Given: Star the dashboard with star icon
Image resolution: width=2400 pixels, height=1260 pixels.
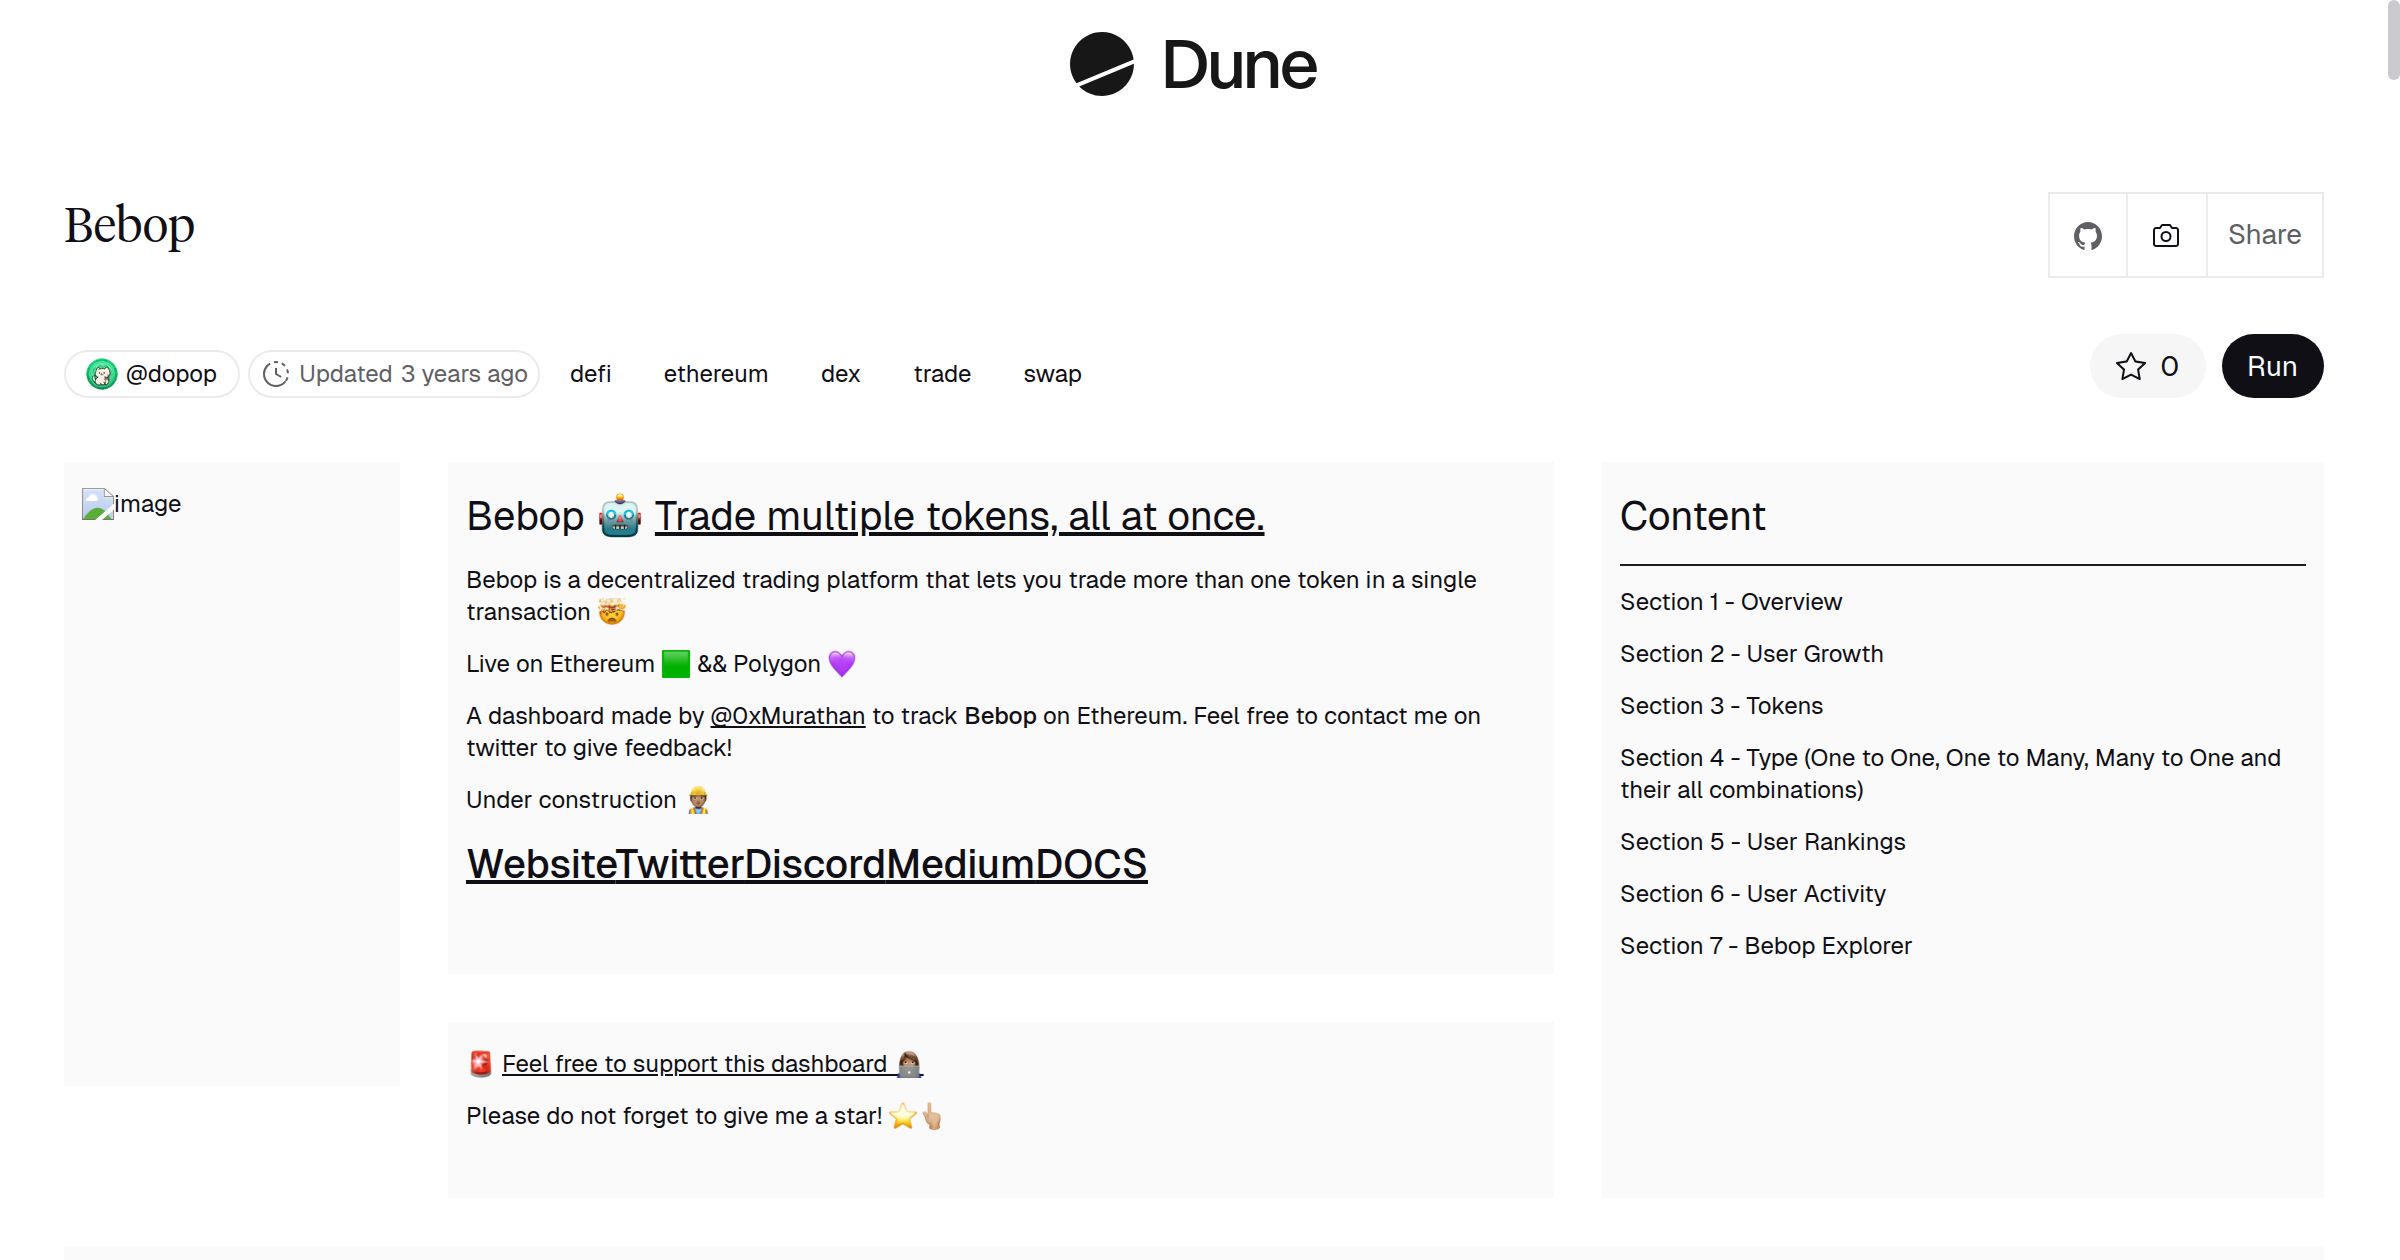Looking at the screenshot, I should tap(2130, 367).
